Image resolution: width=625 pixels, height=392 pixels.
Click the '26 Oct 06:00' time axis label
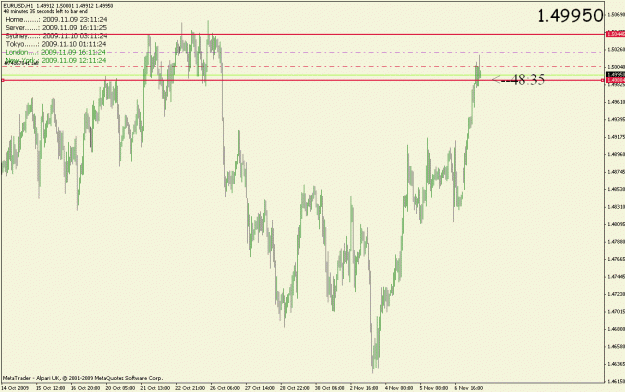[225, 388]
